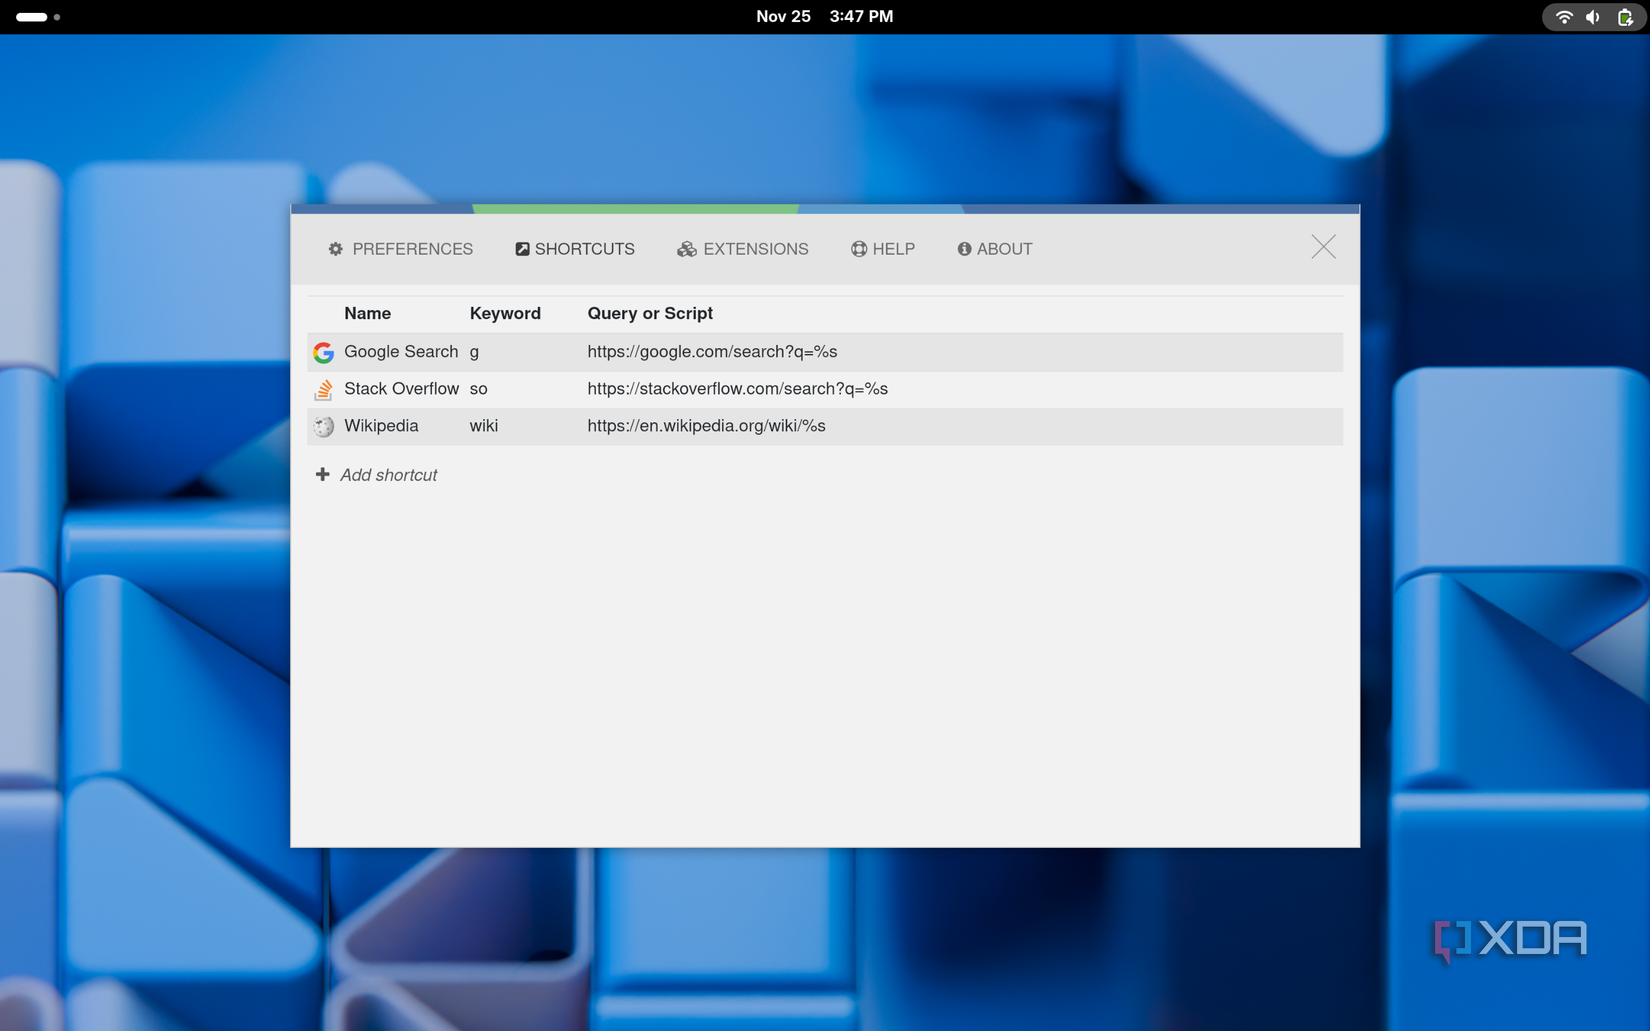This screenshot has width=1650, height=1031.
Task: Click the plus icon before Add shortcut
Action: click(322, 474)
